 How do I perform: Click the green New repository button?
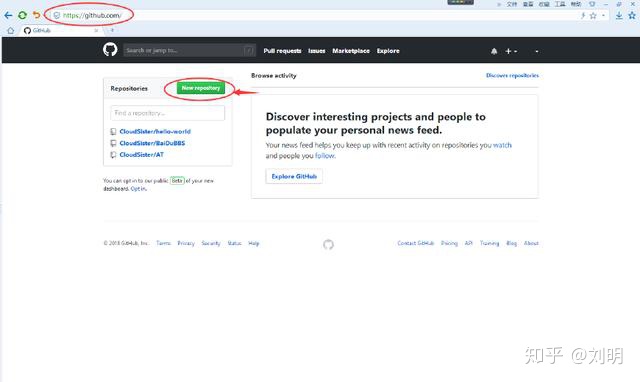tap(200, 88)
